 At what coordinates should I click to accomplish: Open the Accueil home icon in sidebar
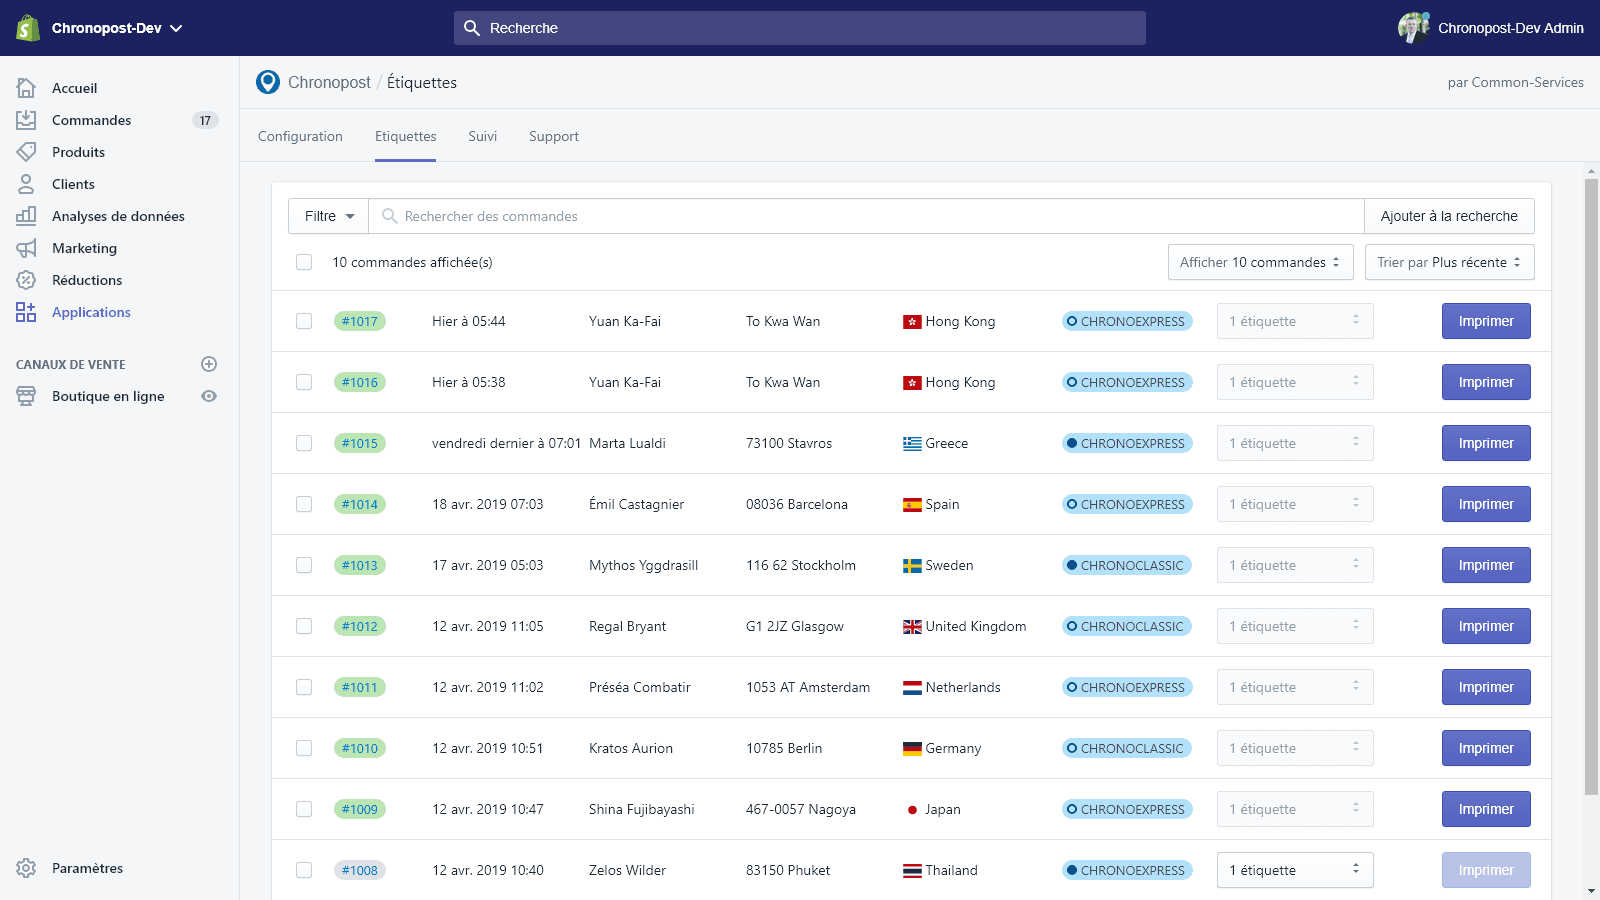click(26, 88)
